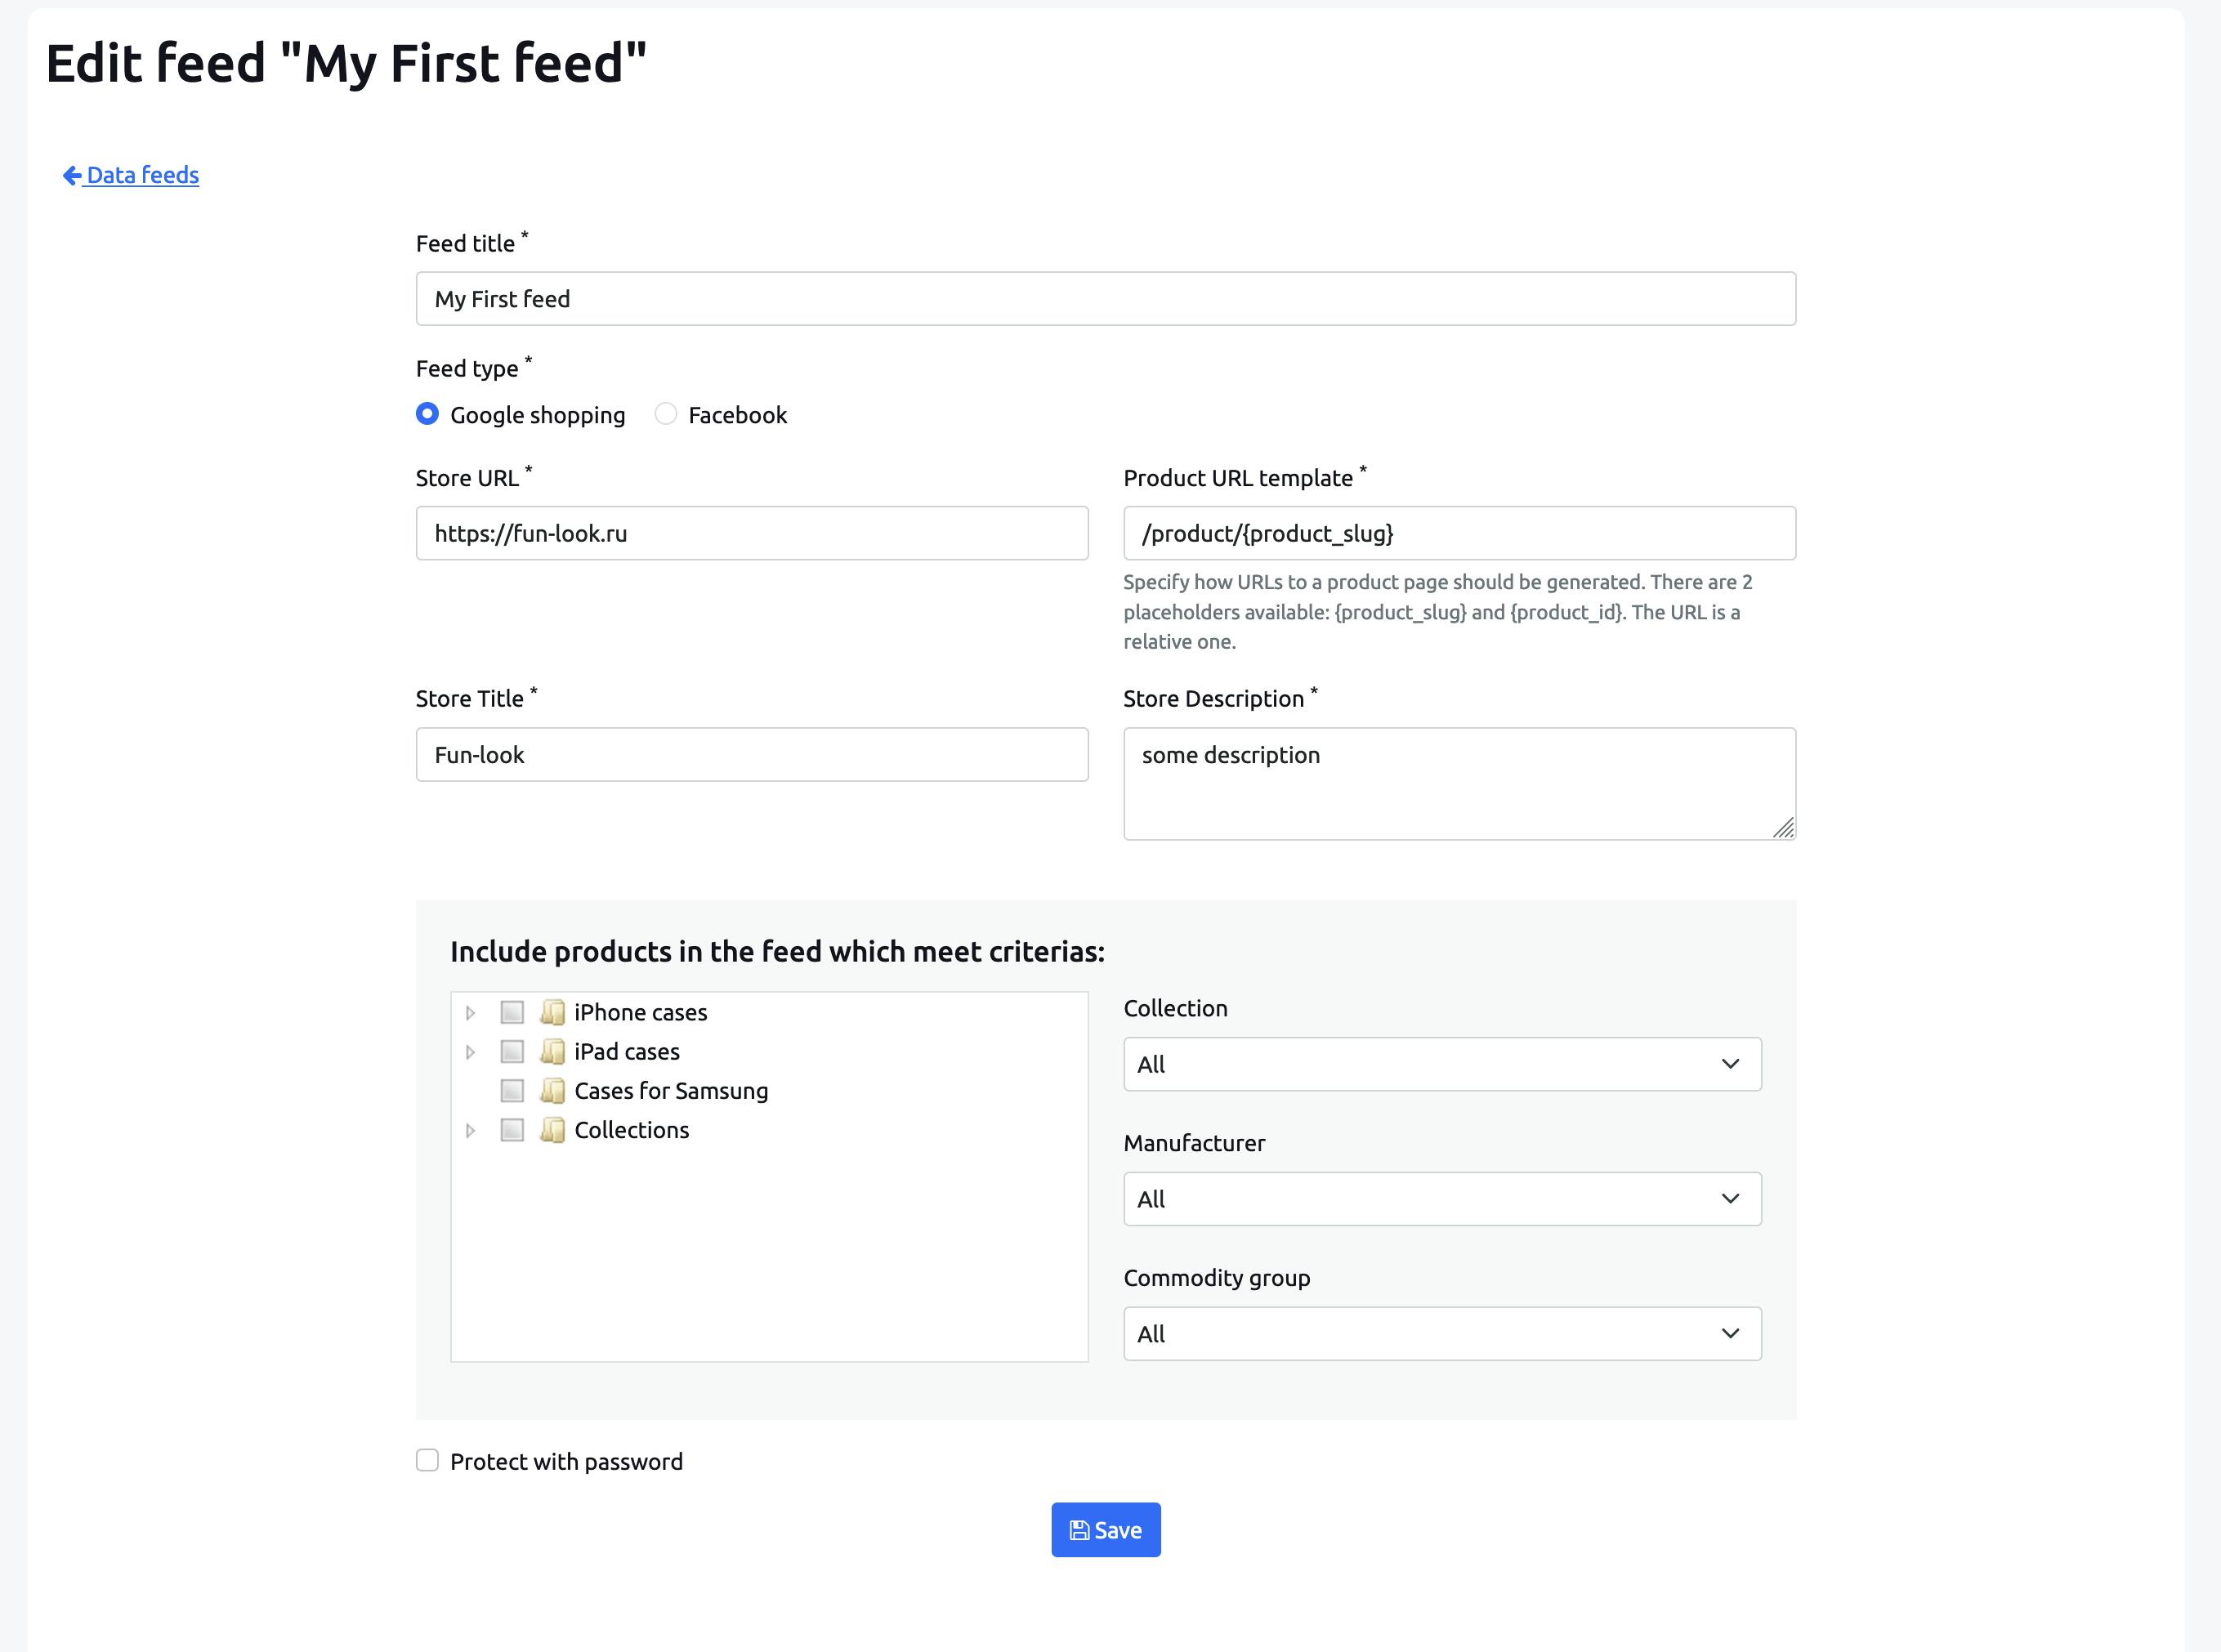This screenshot has width=2221, height=1652.
Task: Open the Commodity group dropdown
Action: click(1441, 1334)
